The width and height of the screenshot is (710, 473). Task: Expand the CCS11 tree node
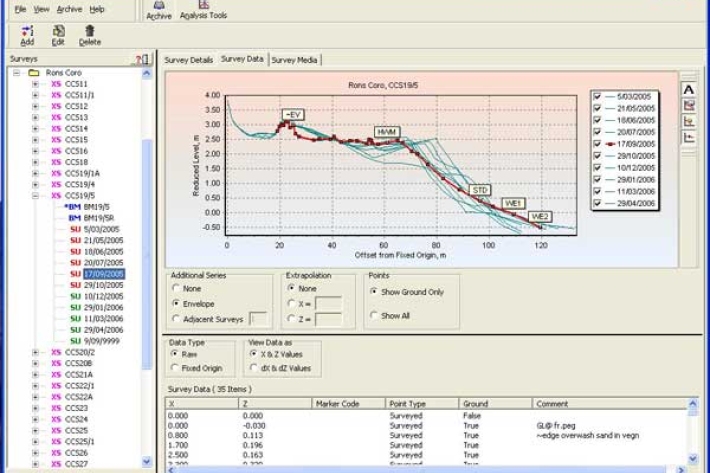tap(36, 84)
